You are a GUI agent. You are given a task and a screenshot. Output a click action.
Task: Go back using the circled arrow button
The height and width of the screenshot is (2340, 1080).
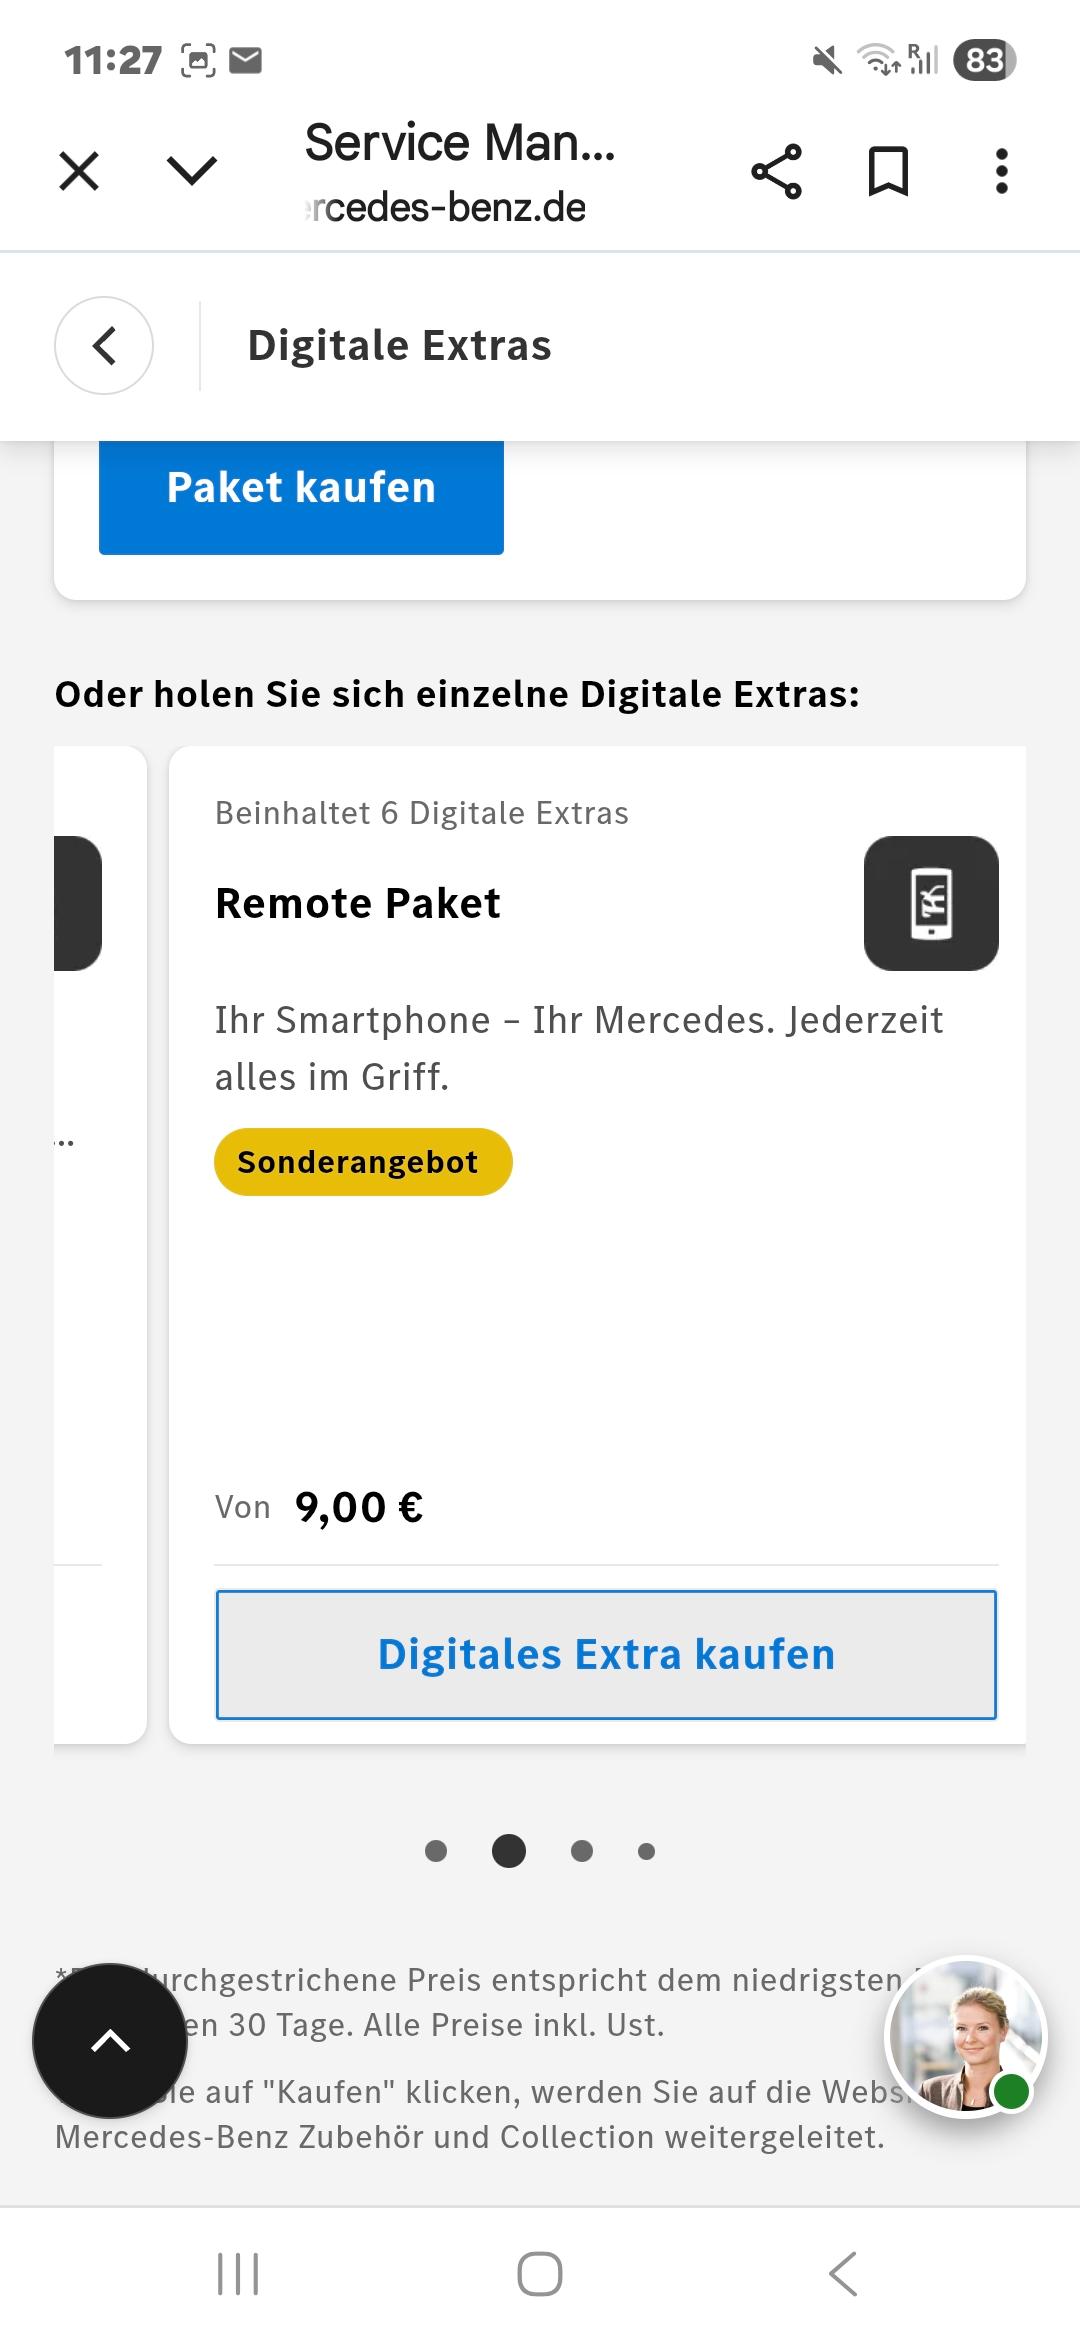point(104,346)
